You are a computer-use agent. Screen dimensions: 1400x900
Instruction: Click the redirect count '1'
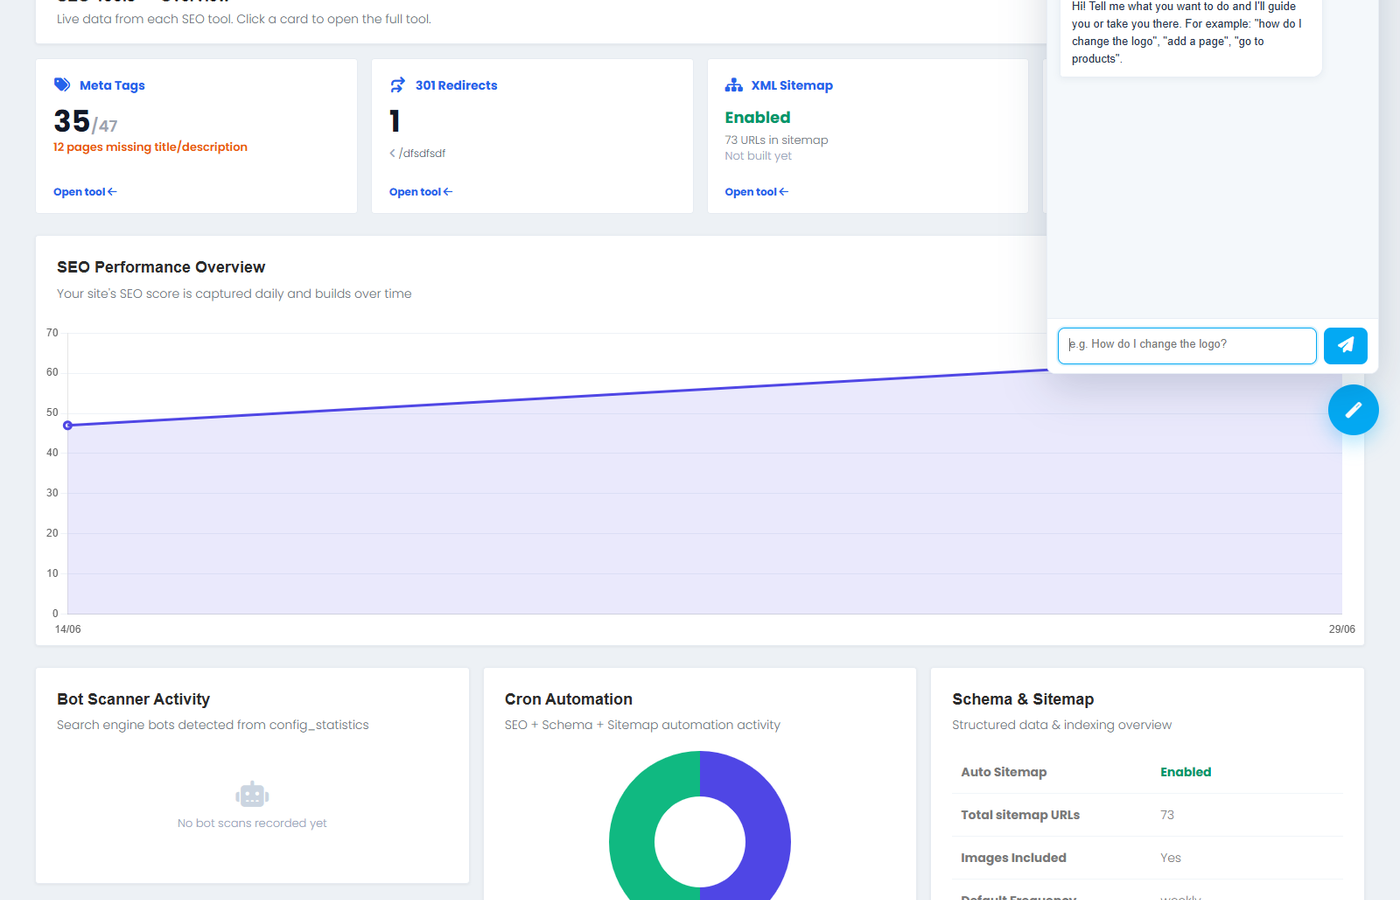395,121
